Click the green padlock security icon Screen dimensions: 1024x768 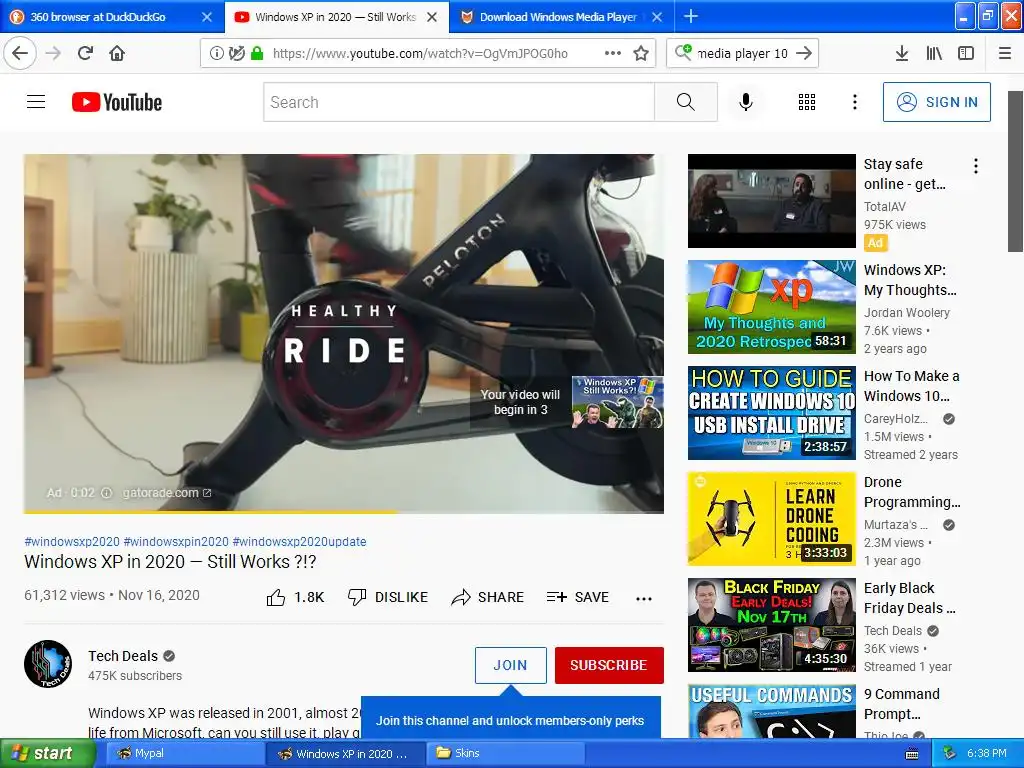[x=257, y=54]
